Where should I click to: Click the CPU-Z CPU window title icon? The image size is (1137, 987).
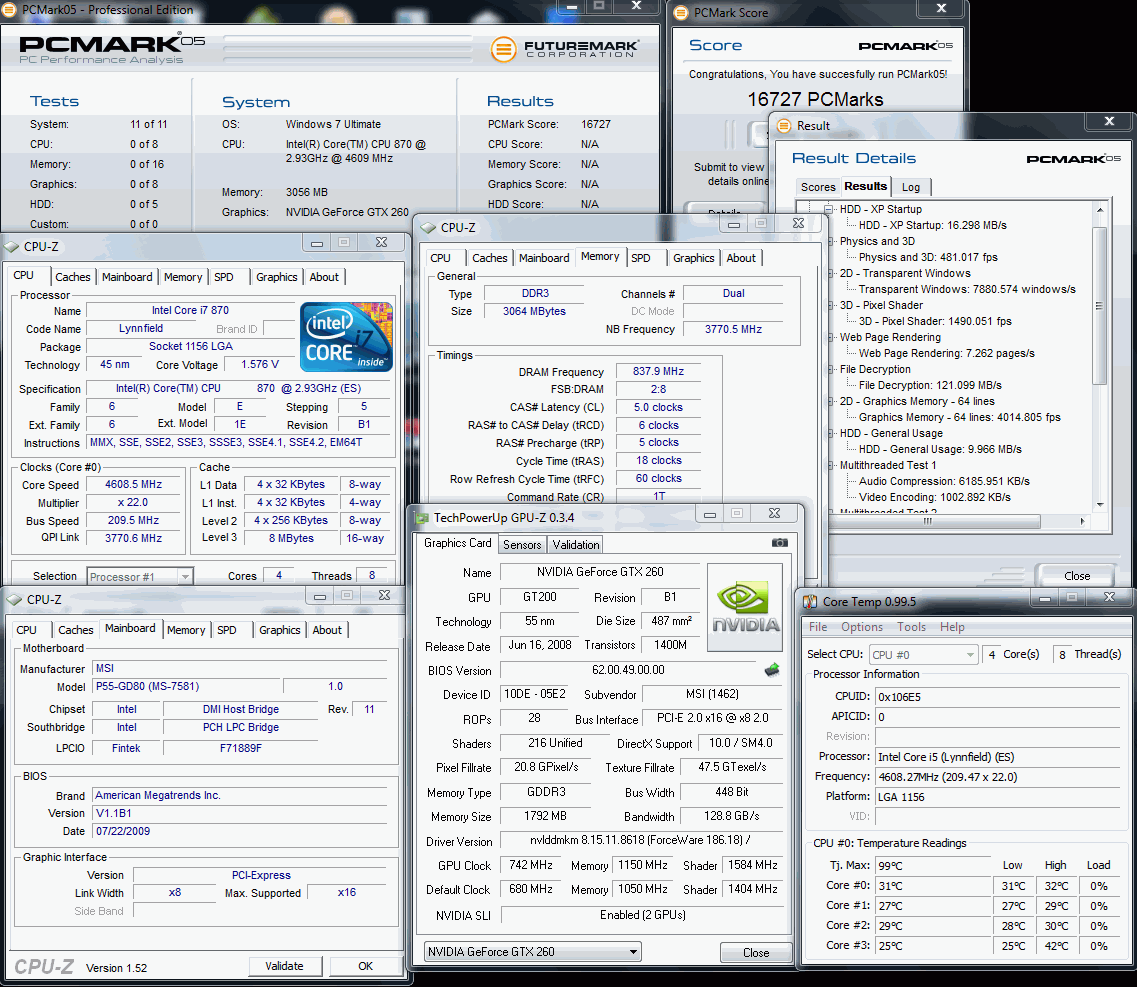pyautogui.click(x=11, y=247)
